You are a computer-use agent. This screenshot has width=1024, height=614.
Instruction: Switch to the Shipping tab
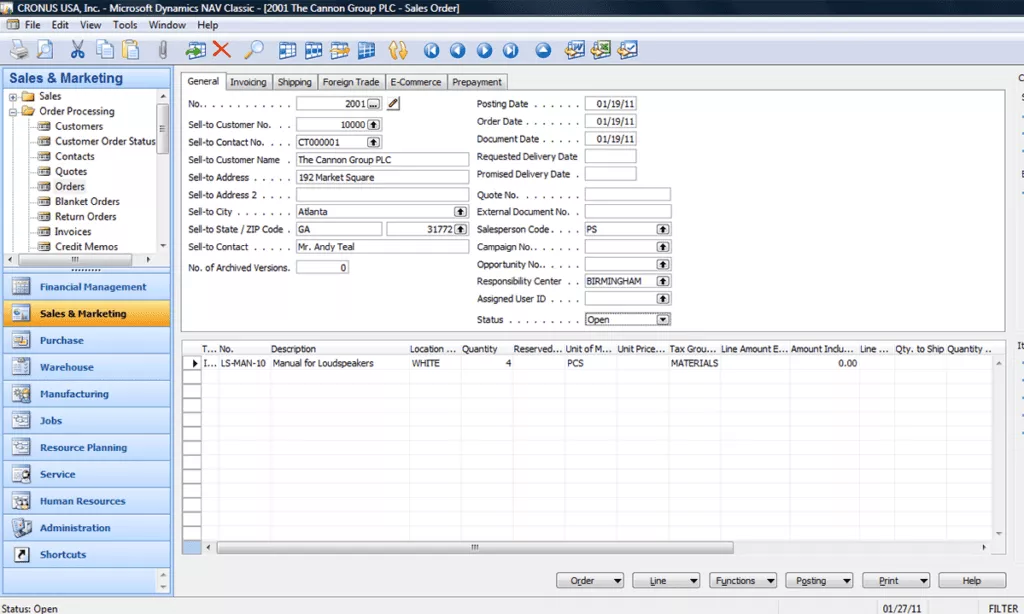(295, 82)
